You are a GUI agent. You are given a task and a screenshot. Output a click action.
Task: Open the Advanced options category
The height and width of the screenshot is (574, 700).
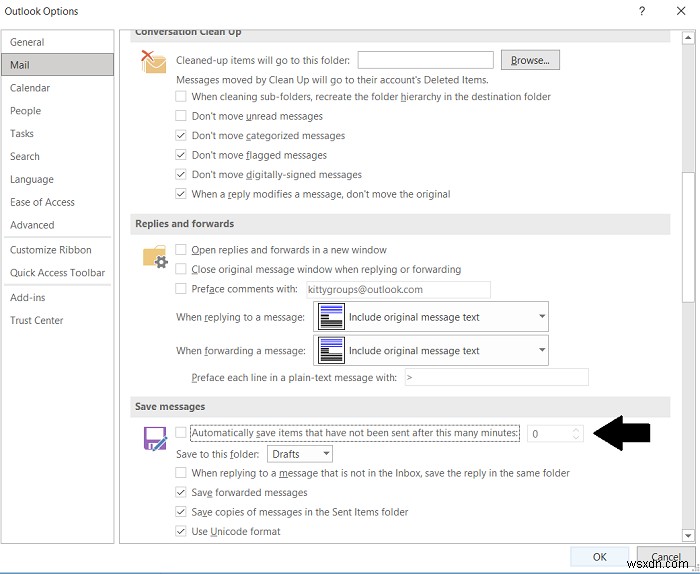pyautogui.click(x=58, y=225)
